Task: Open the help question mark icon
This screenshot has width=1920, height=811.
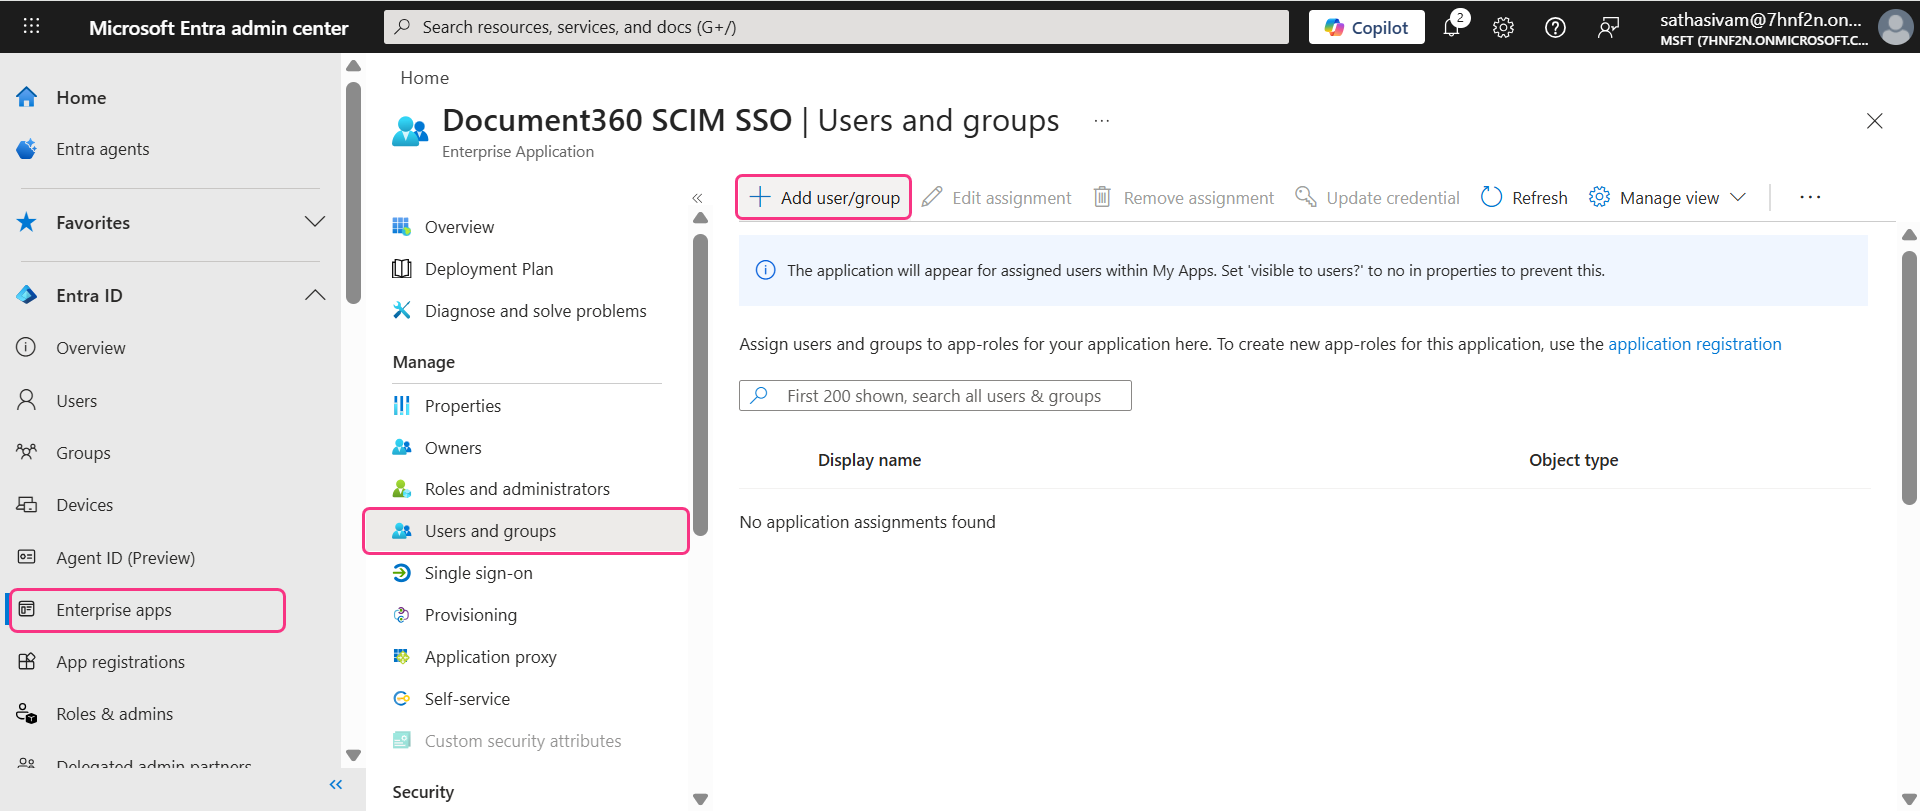Action: pos(1555,28)
